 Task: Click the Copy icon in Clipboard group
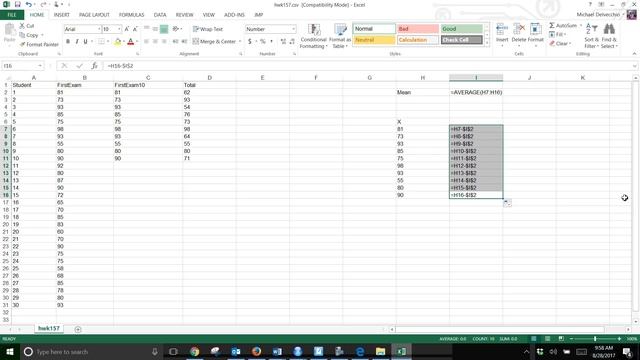click(x=22, y=35)
